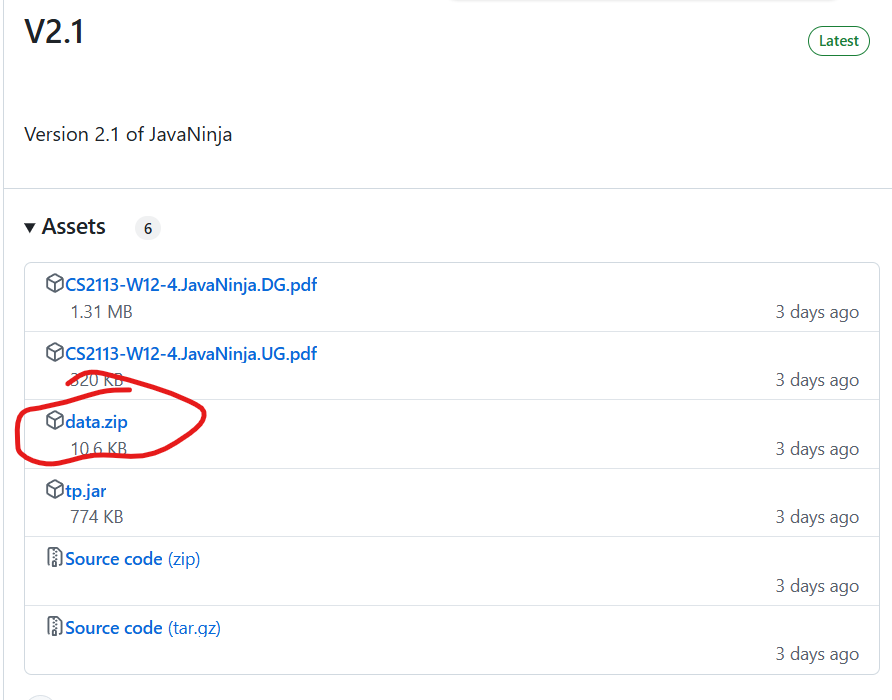Click the 10.6 KB file size
The image size is (892, 700).
[98, 448]
